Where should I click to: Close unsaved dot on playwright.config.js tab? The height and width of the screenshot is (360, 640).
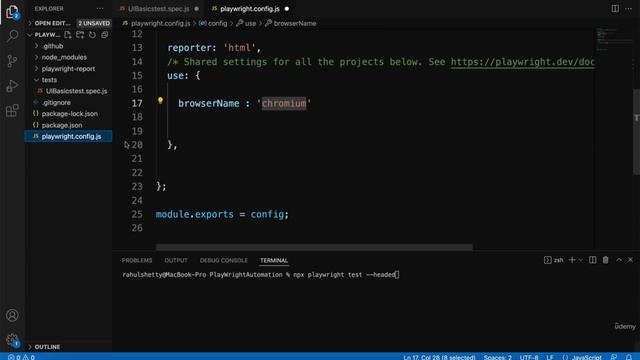(x=287, y=9)
